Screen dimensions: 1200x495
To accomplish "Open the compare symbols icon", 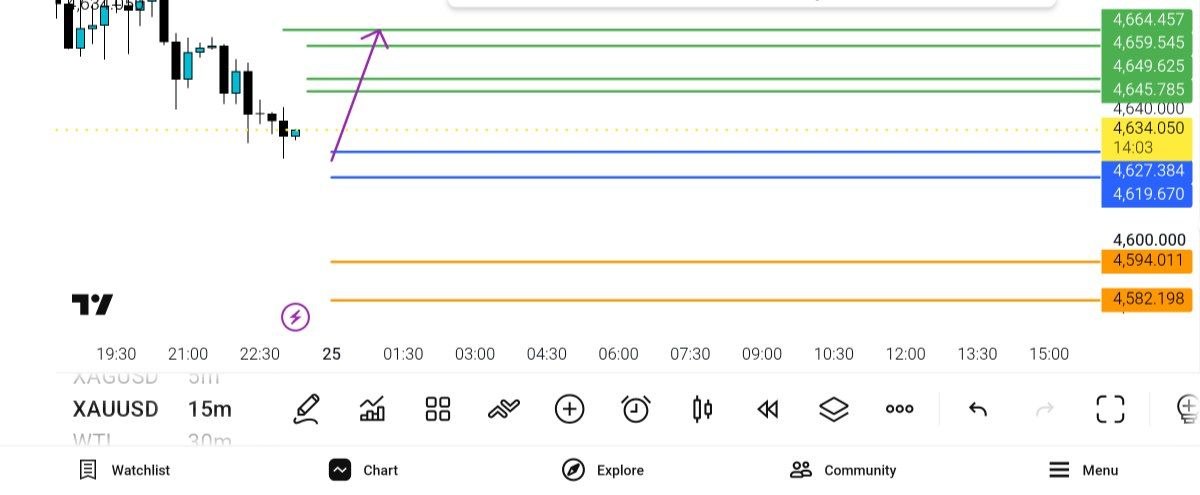I will tap(504, 408).
